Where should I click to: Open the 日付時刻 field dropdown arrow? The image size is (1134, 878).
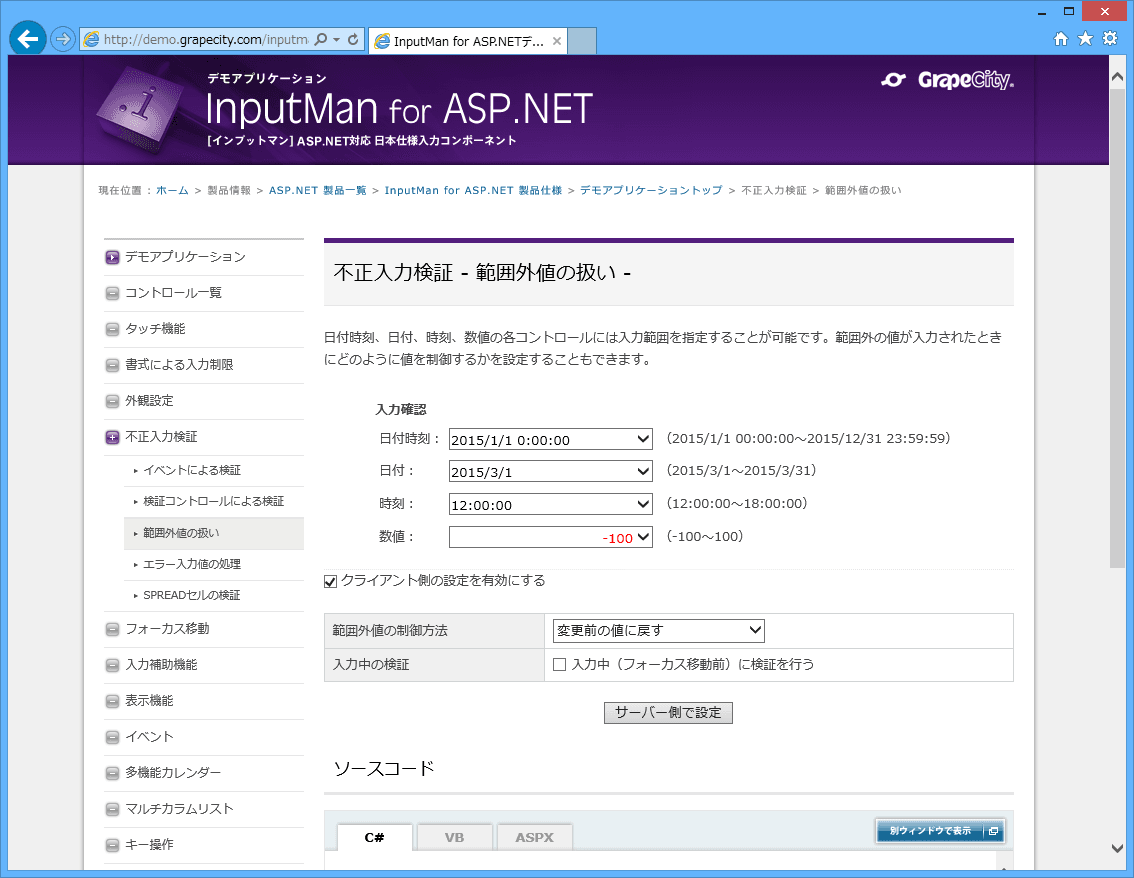(x=643, y=439)
